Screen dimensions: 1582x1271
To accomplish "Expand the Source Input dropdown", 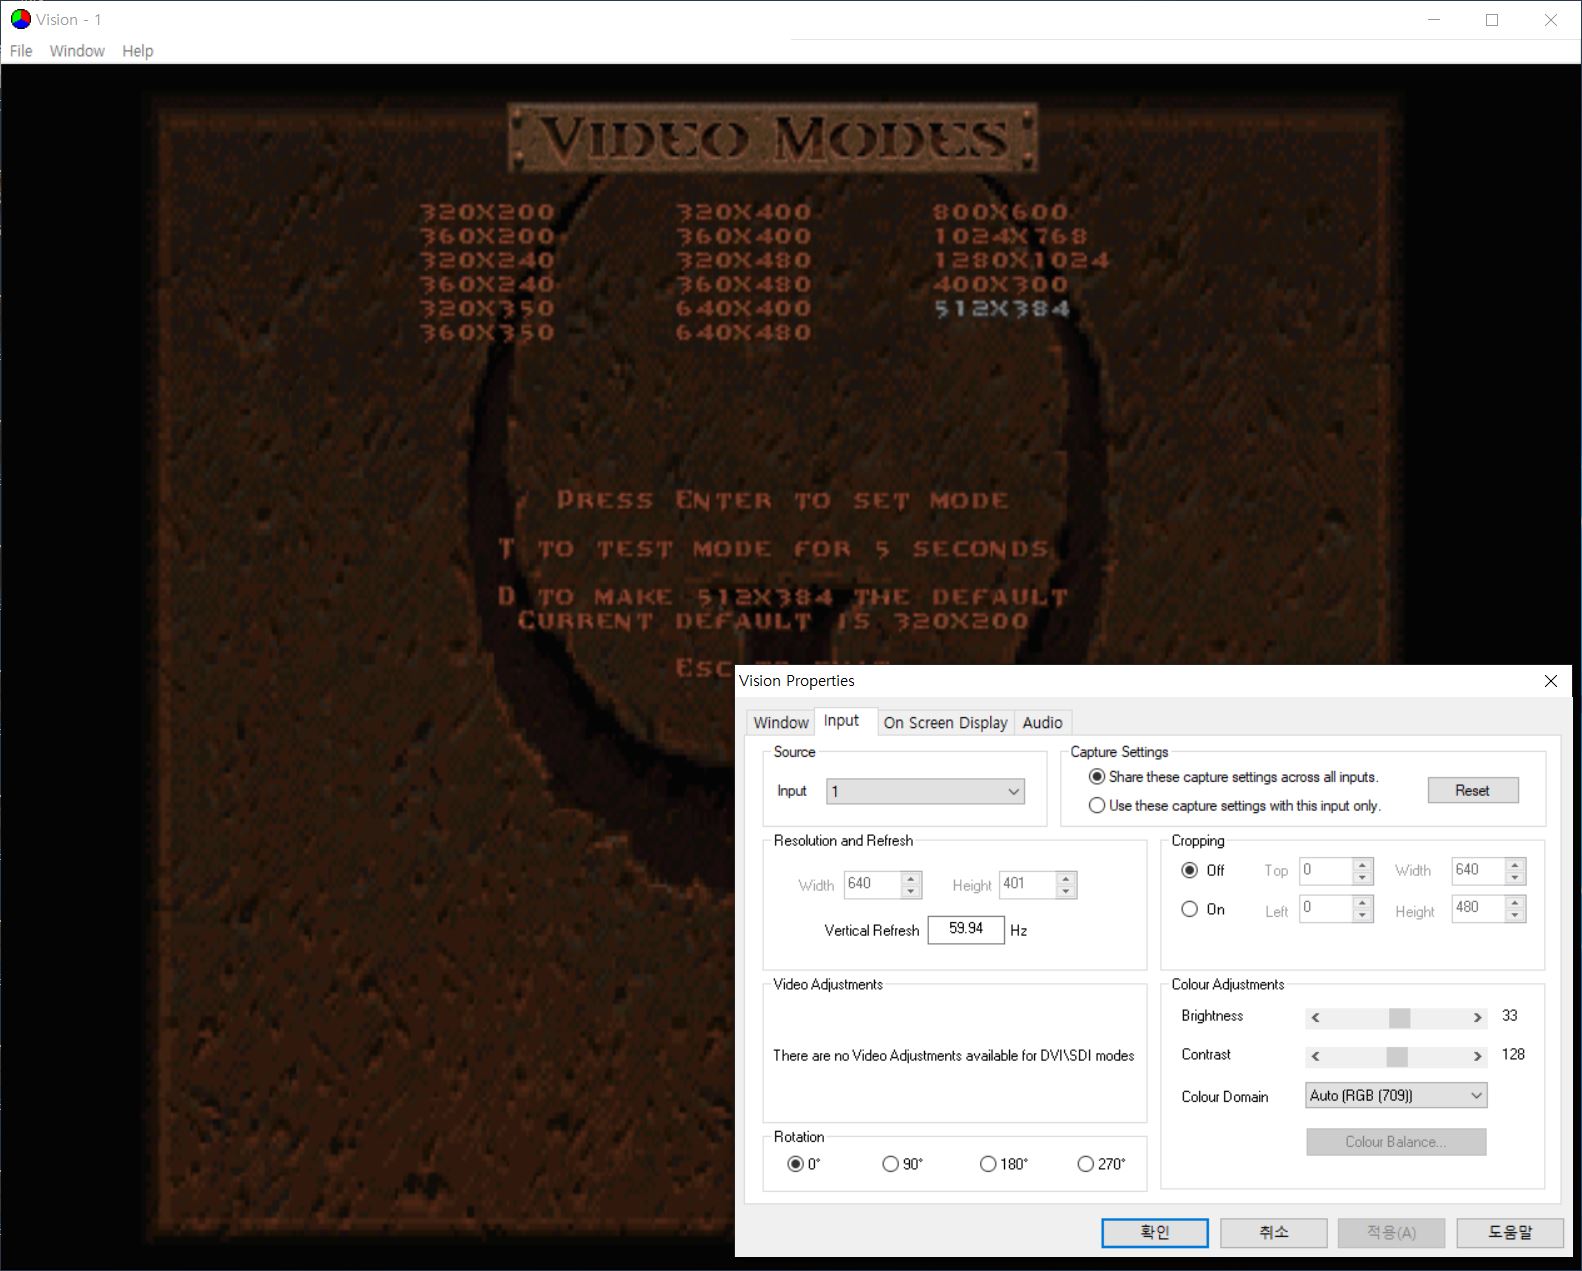I will click(x=925, y=791).
